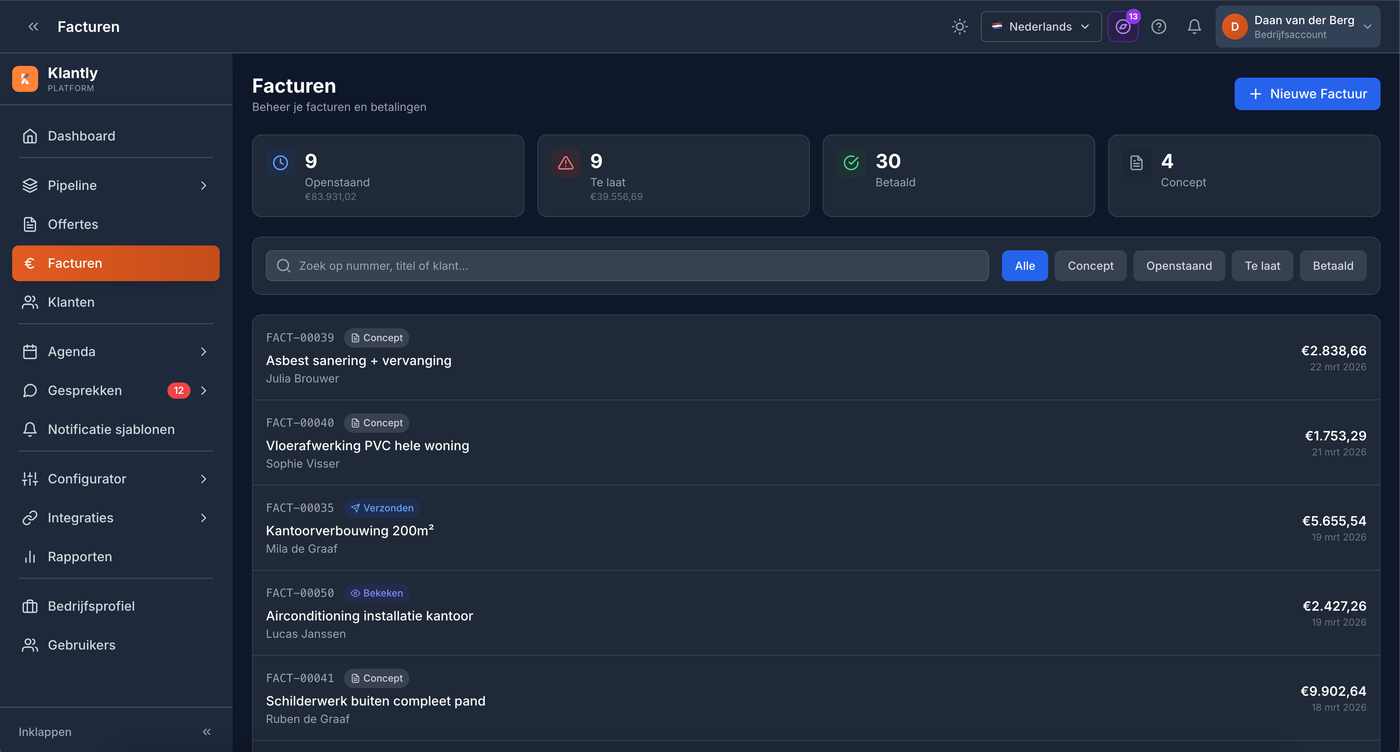
Task: Create a Nieuwe Factuur
Action: [1307, 94]
